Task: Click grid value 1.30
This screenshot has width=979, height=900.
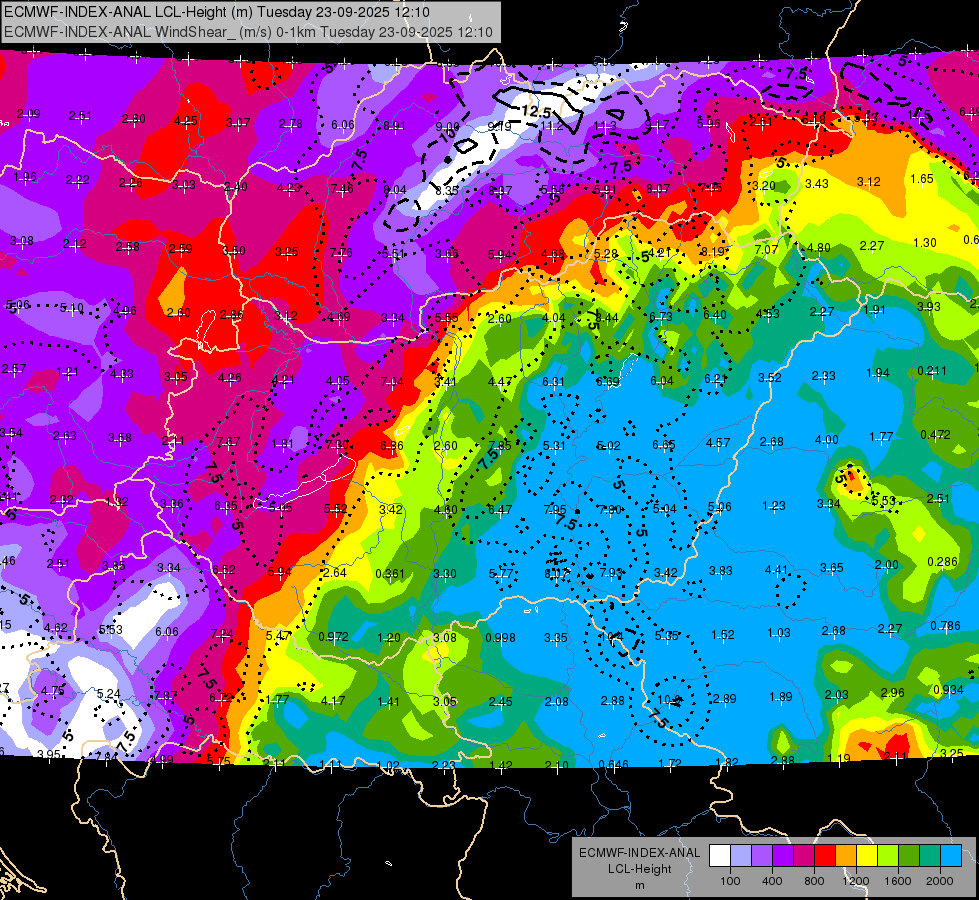Action: tap(925, 242)
